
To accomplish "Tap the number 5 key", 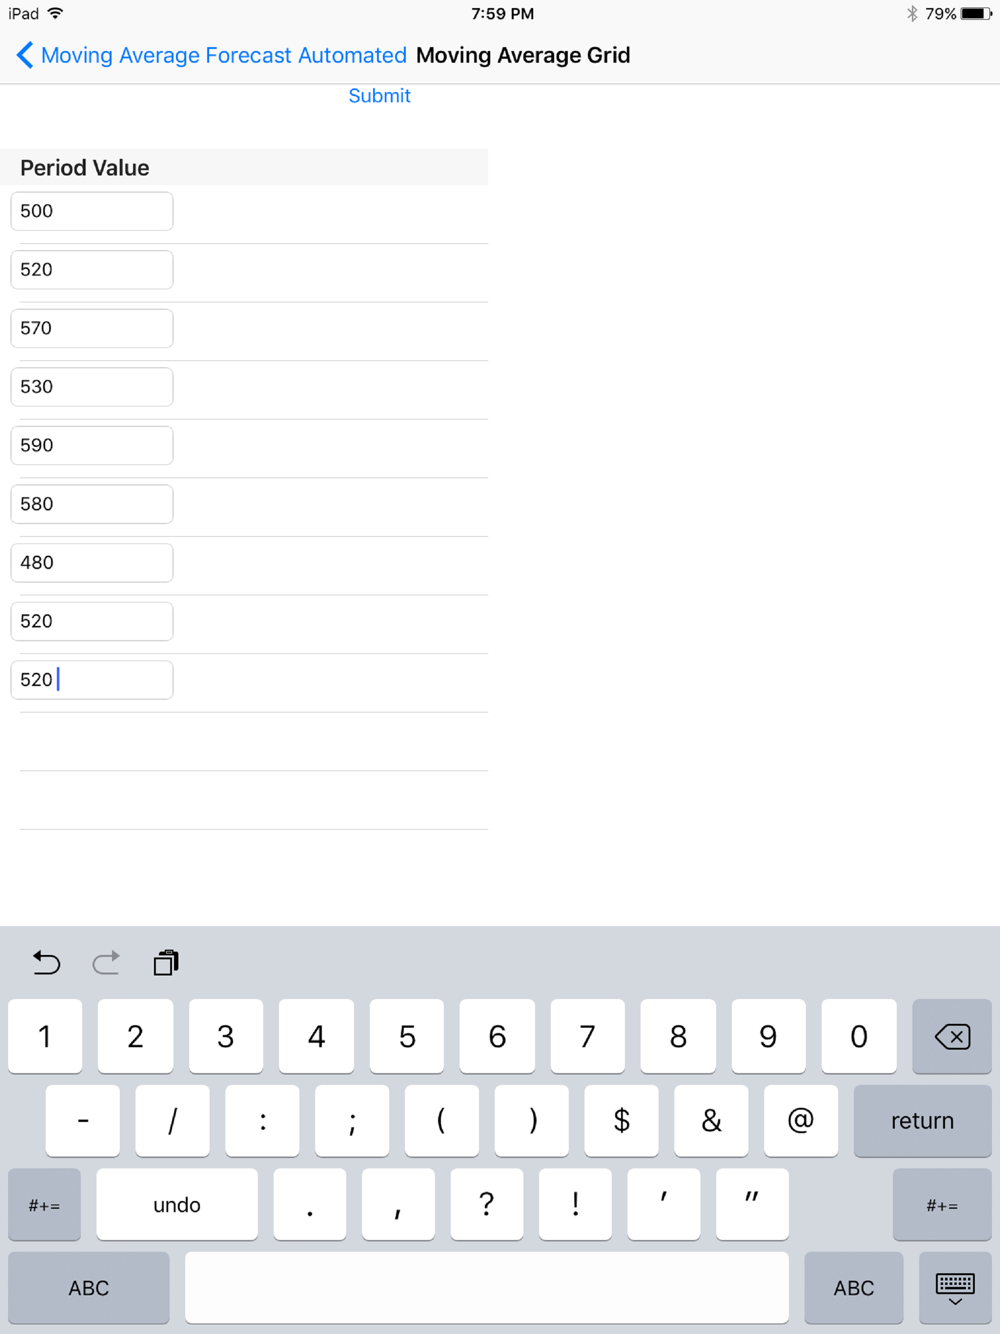I will (407, 1036).
